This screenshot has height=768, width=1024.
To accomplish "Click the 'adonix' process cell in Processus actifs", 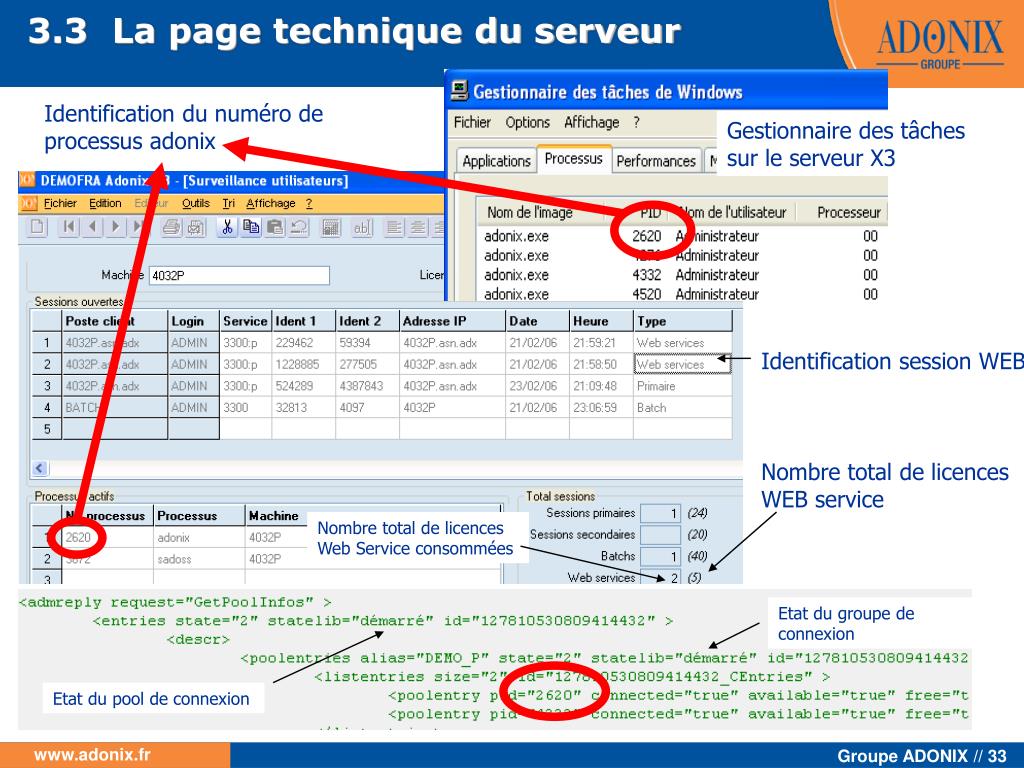I will [x=199, y=537].
